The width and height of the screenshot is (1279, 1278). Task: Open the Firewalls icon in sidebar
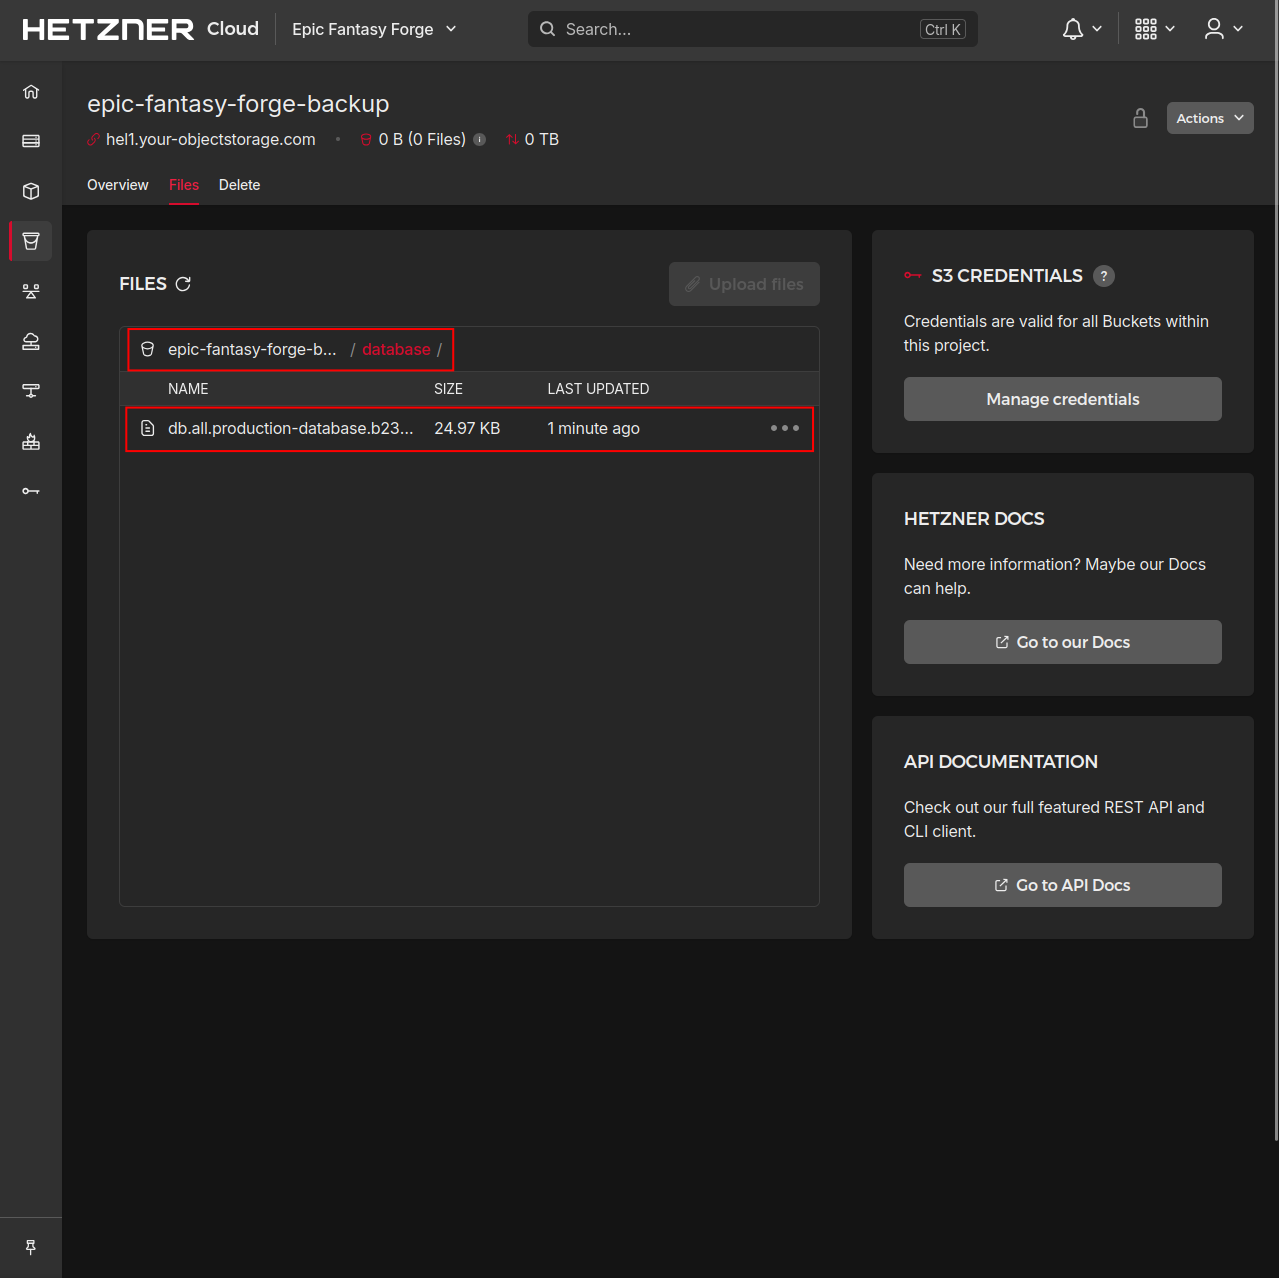coord(31,441)
